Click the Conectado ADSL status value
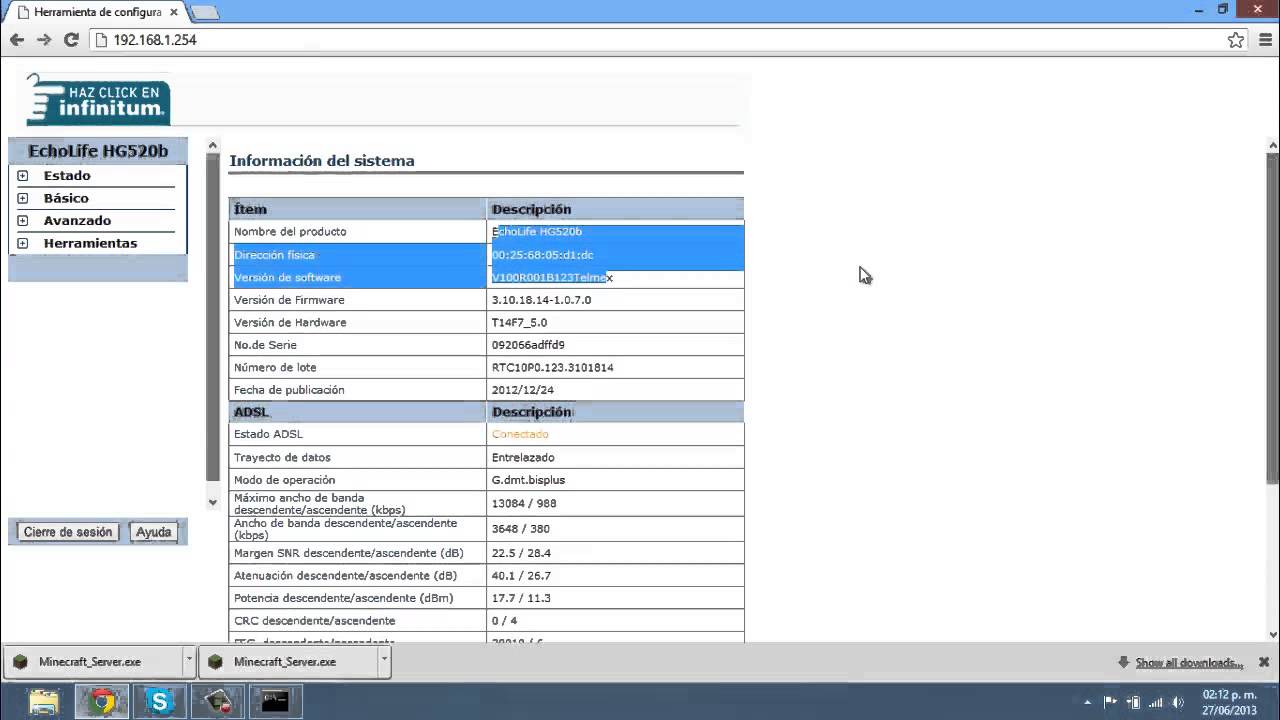 [520, 434]
